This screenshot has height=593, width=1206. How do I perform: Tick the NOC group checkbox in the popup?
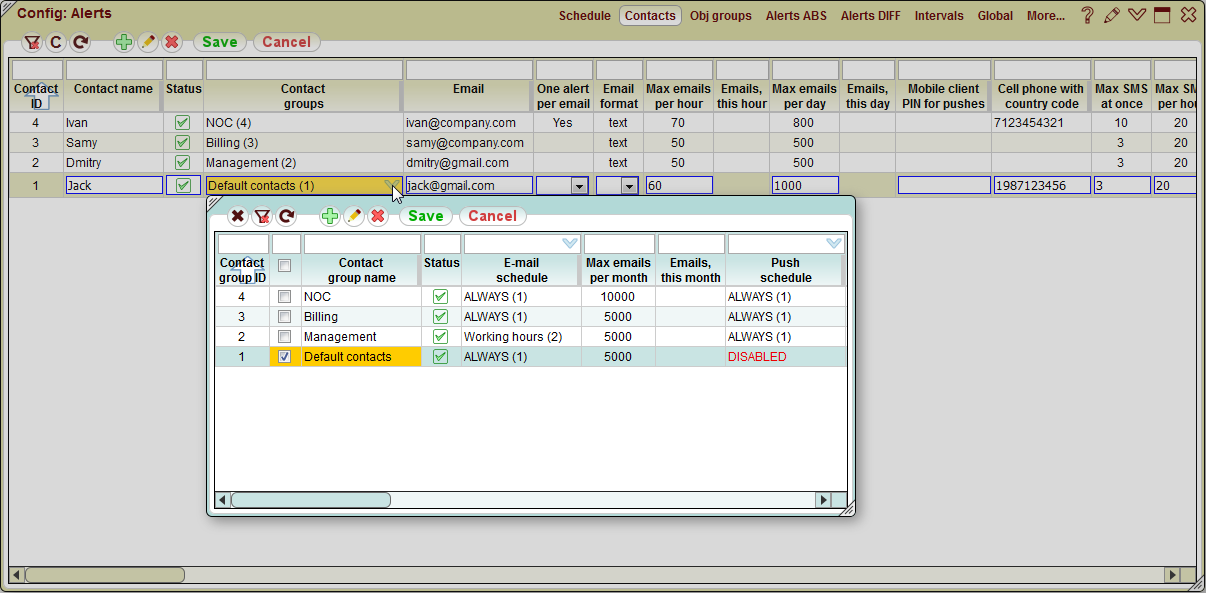pos(285,296)
